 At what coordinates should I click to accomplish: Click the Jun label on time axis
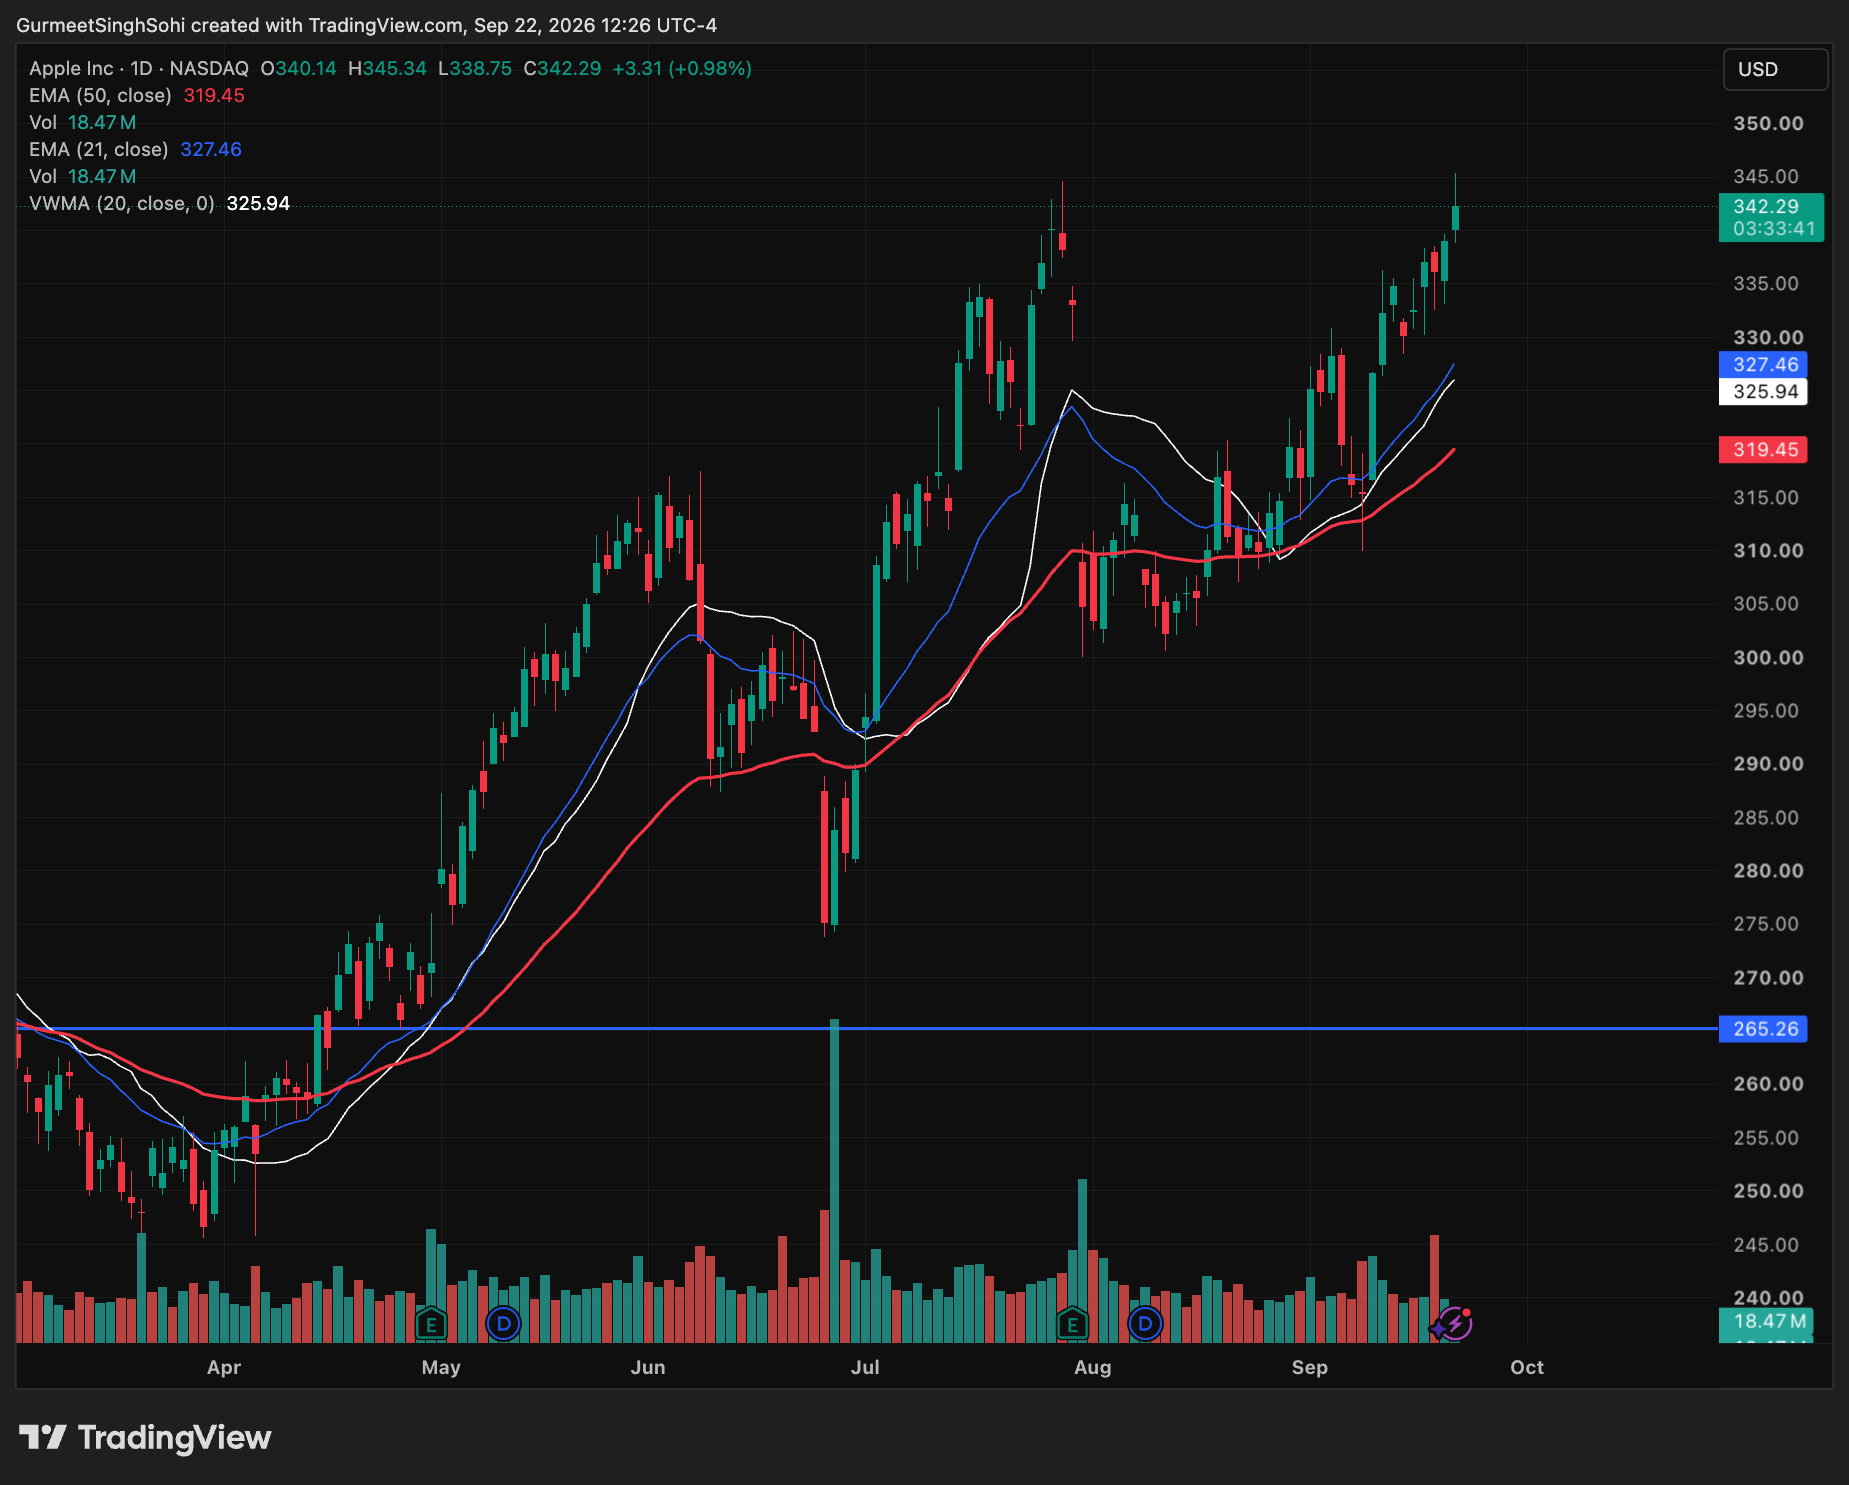coord(648,1367)
